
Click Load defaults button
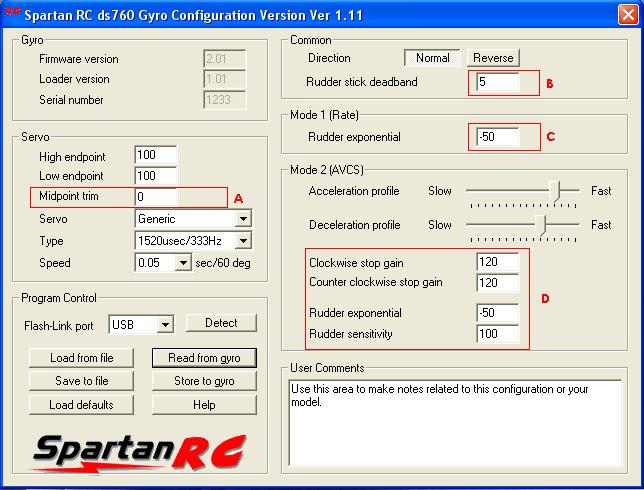[x=81, y=405]
